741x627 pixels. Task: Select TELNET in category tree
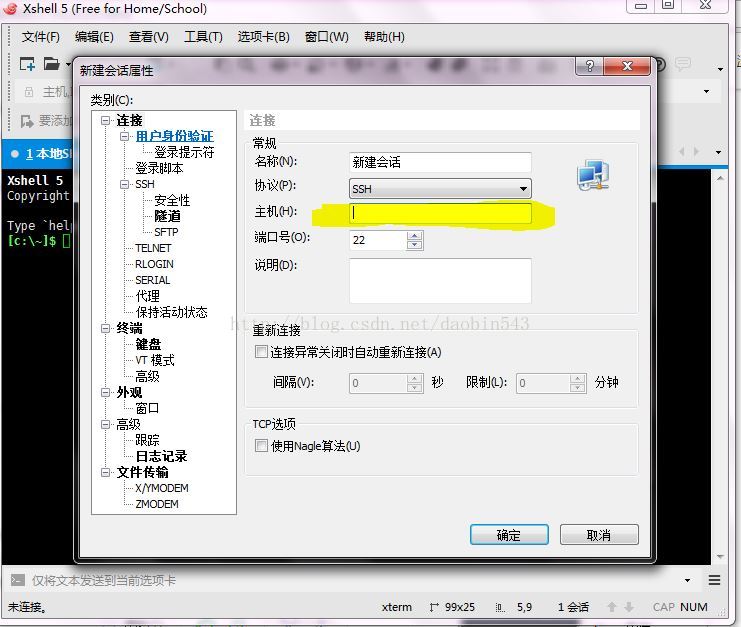153,248
